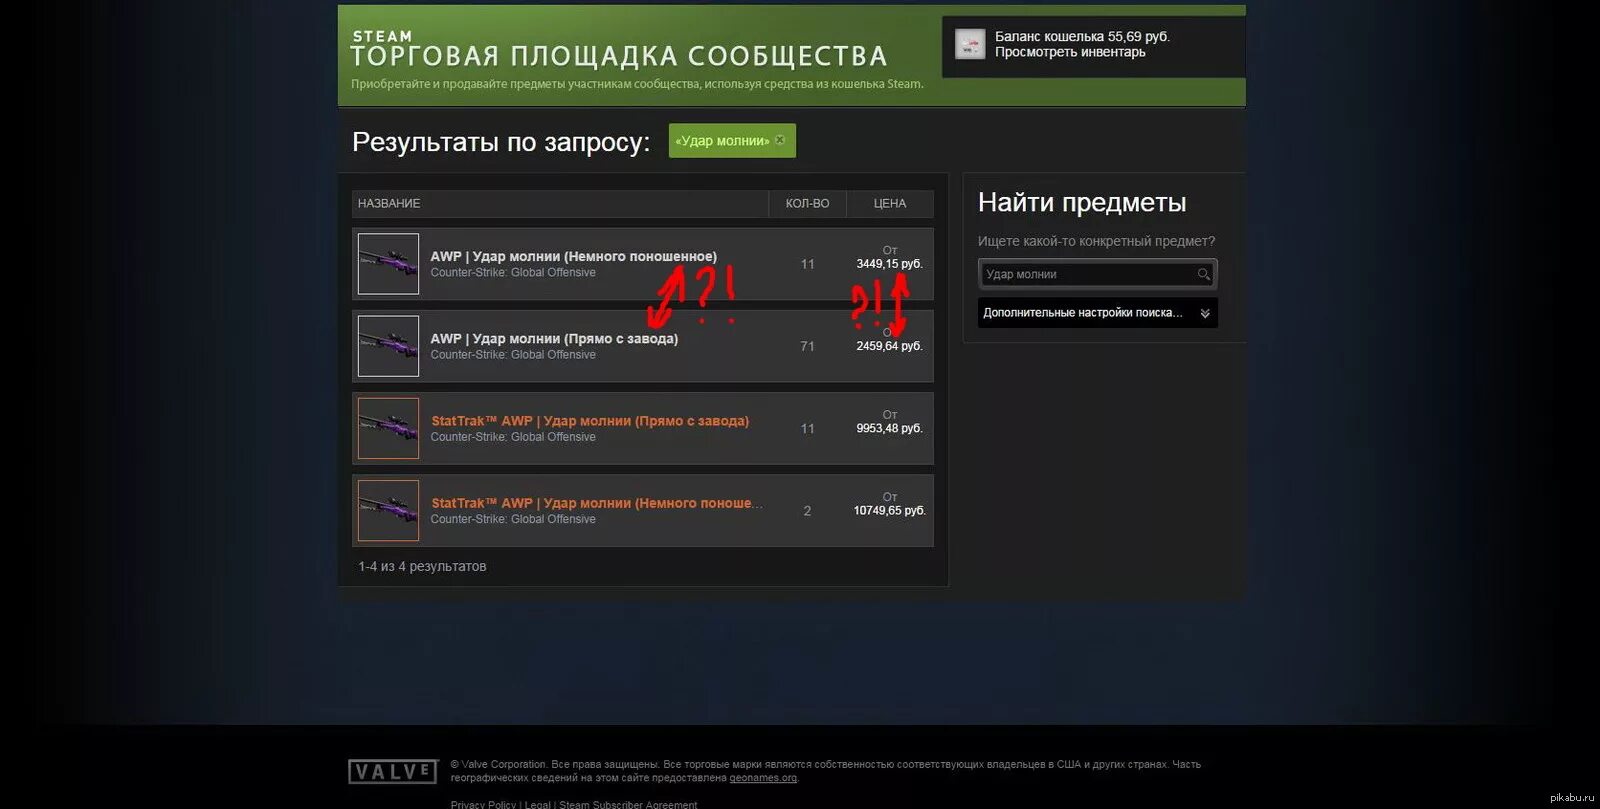Open thumbnail of AWP Немного поношенное listing
This screenshot has height=809, width=1600.
coord(388,264)
